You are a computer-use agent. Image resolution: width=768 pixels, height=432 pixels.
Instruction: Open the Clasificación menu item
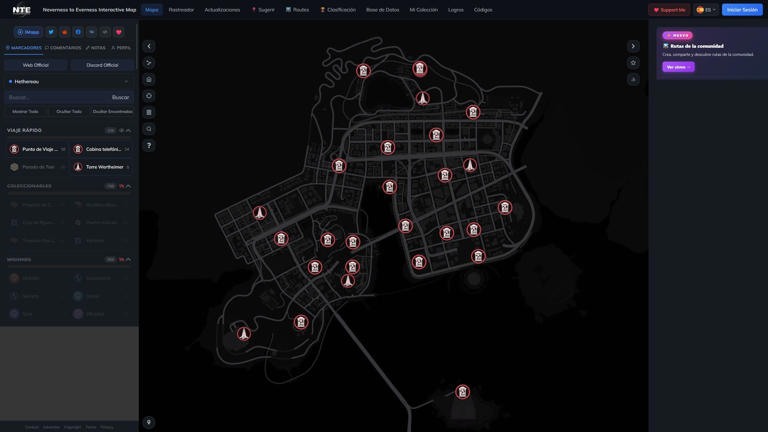pos(338,10)
